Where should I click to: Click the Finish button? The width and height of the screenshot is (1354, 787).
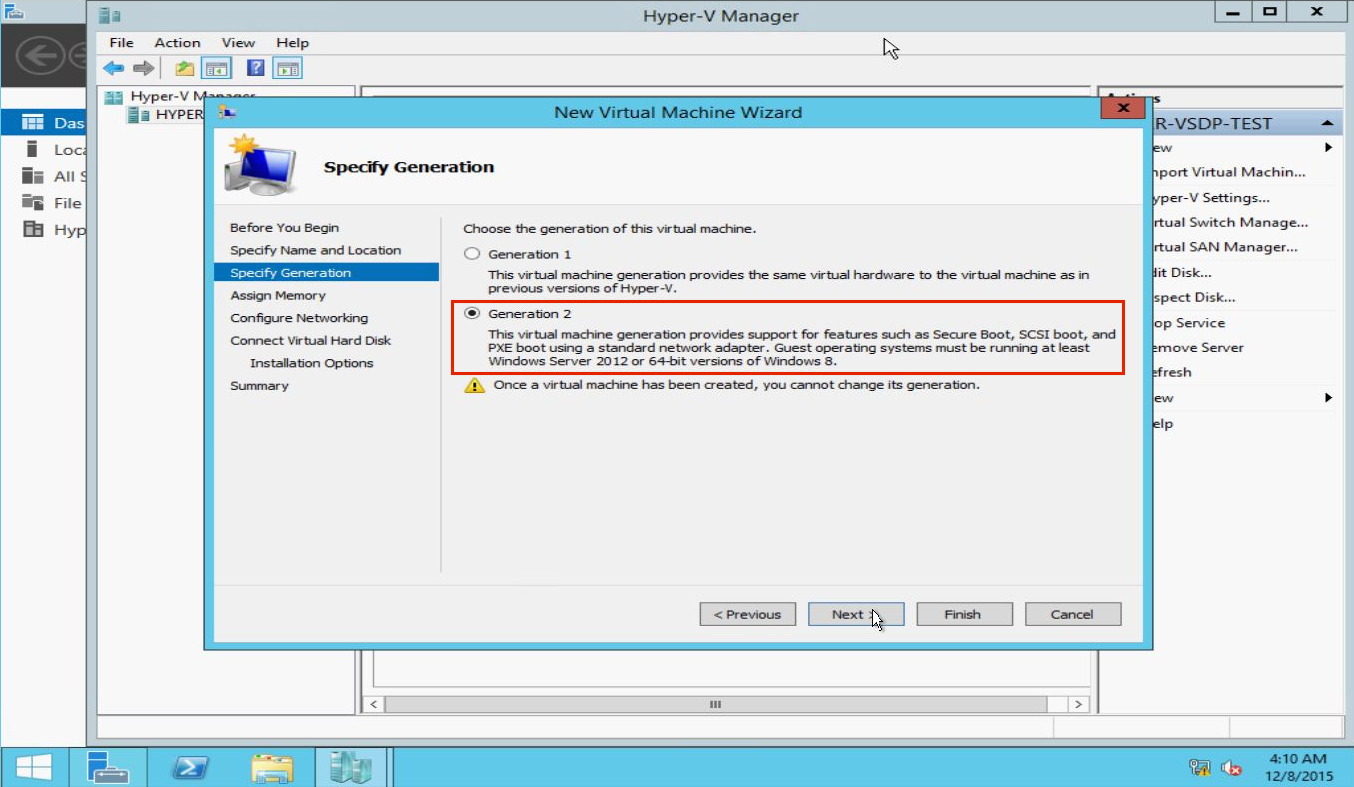click(x=964, y=614)
